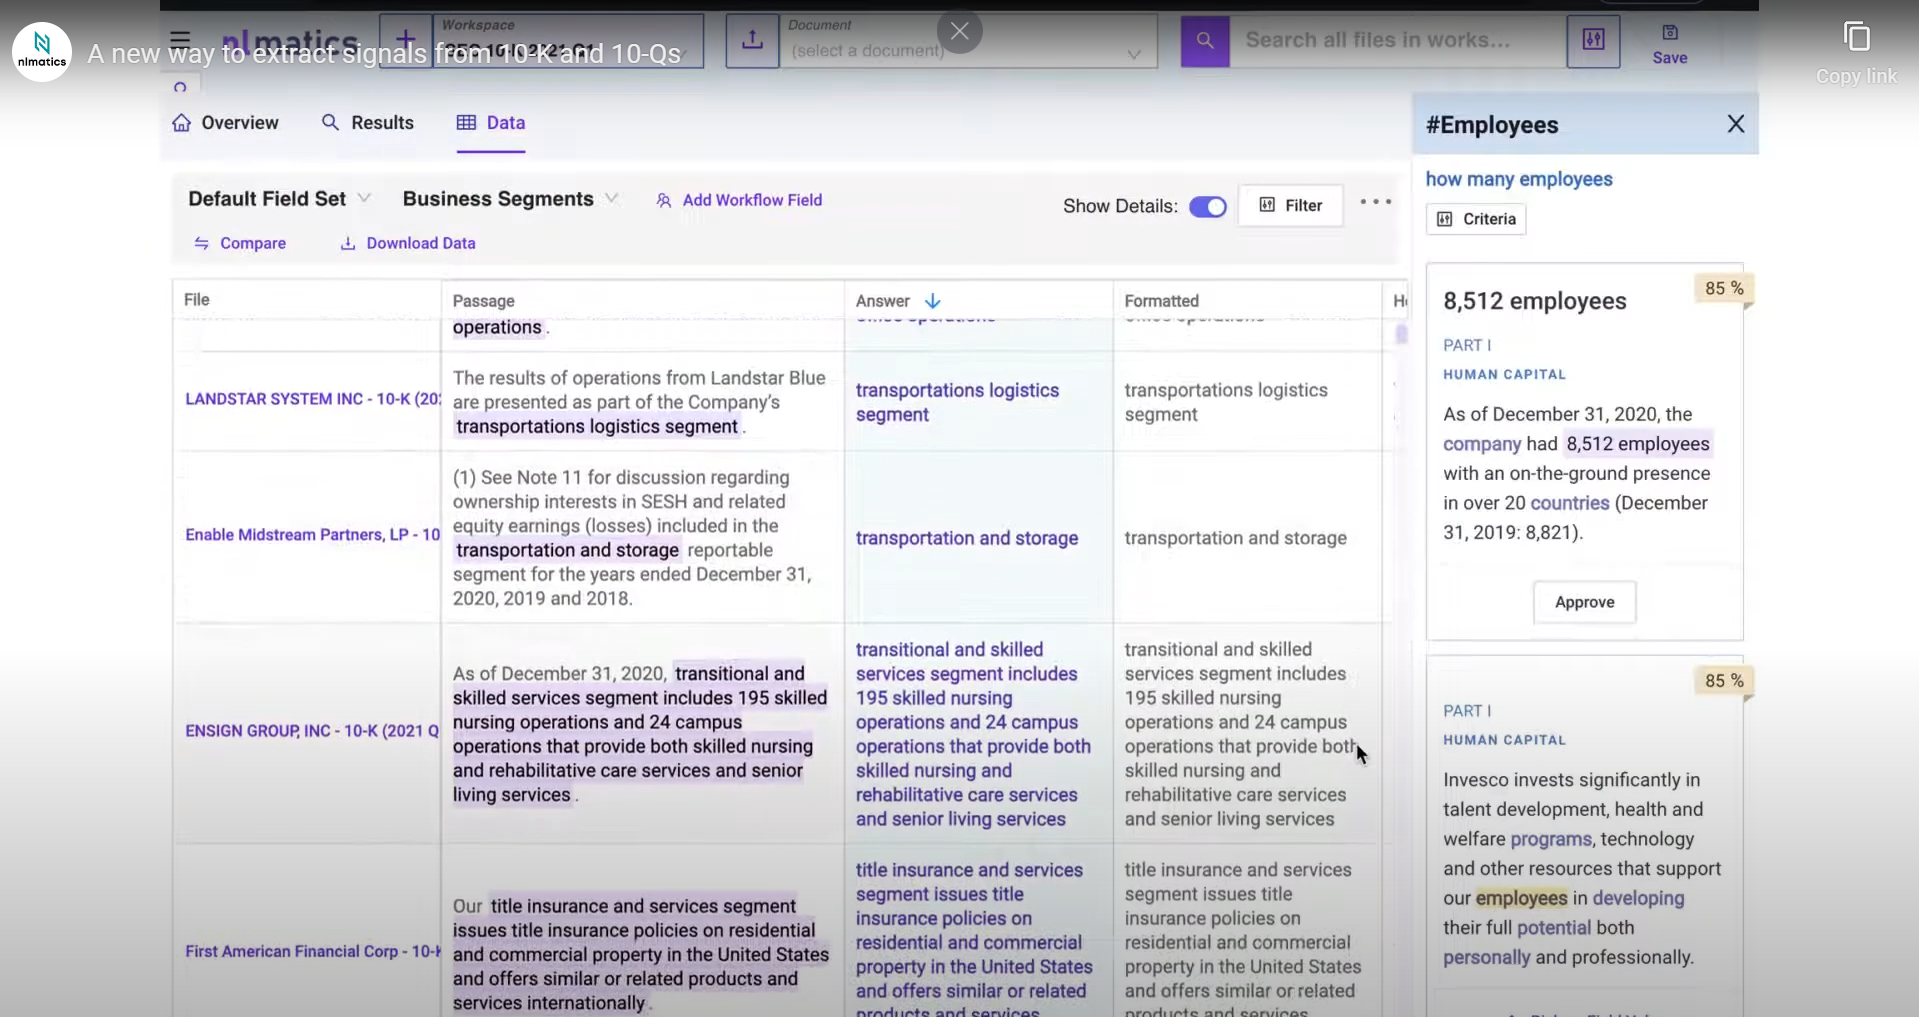Screen dimensions: 1919x1017
Task: Click the formatted 'transportation and storage' cell
Action: (x=1235, y=538)
